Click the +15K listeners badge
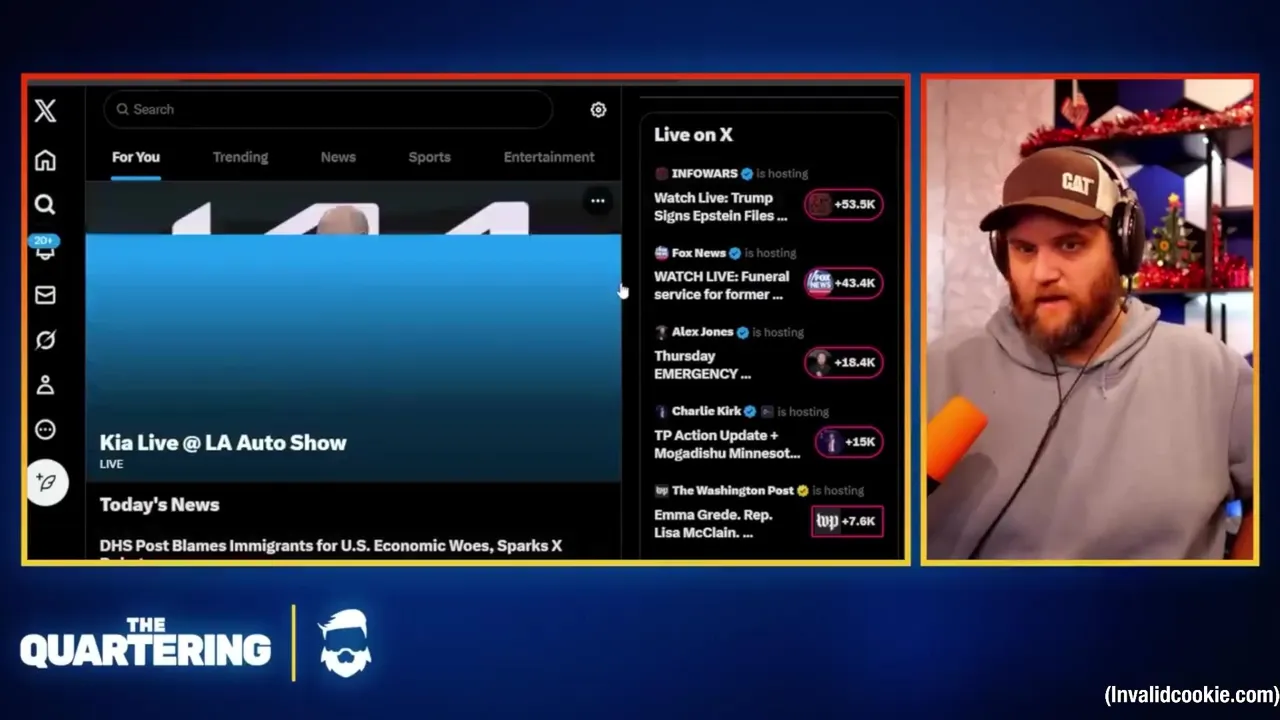This screenshot has height=720, width=1280. 849,441
